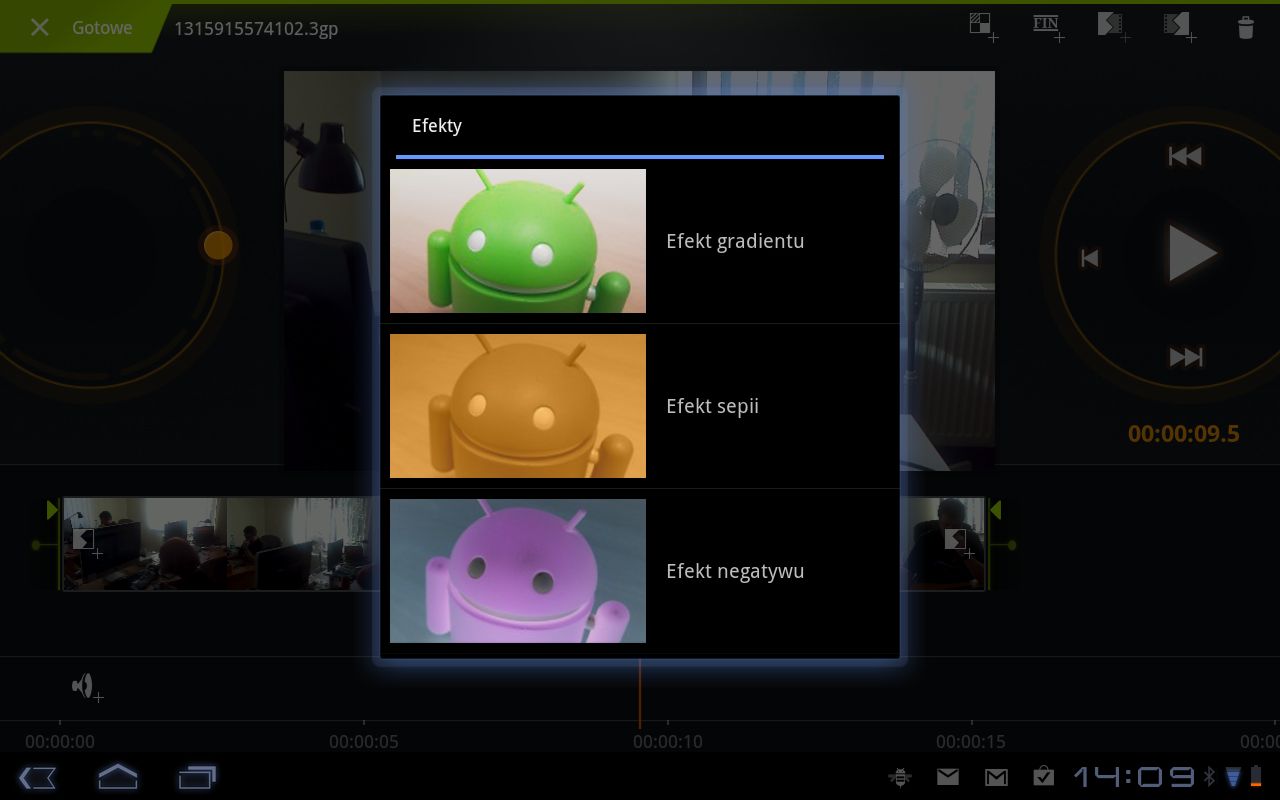Select the Efekt sepii option
Image resolution: width=1280 pixels, height=800 pixels.
pyautogui.click(x=640, y=406)
